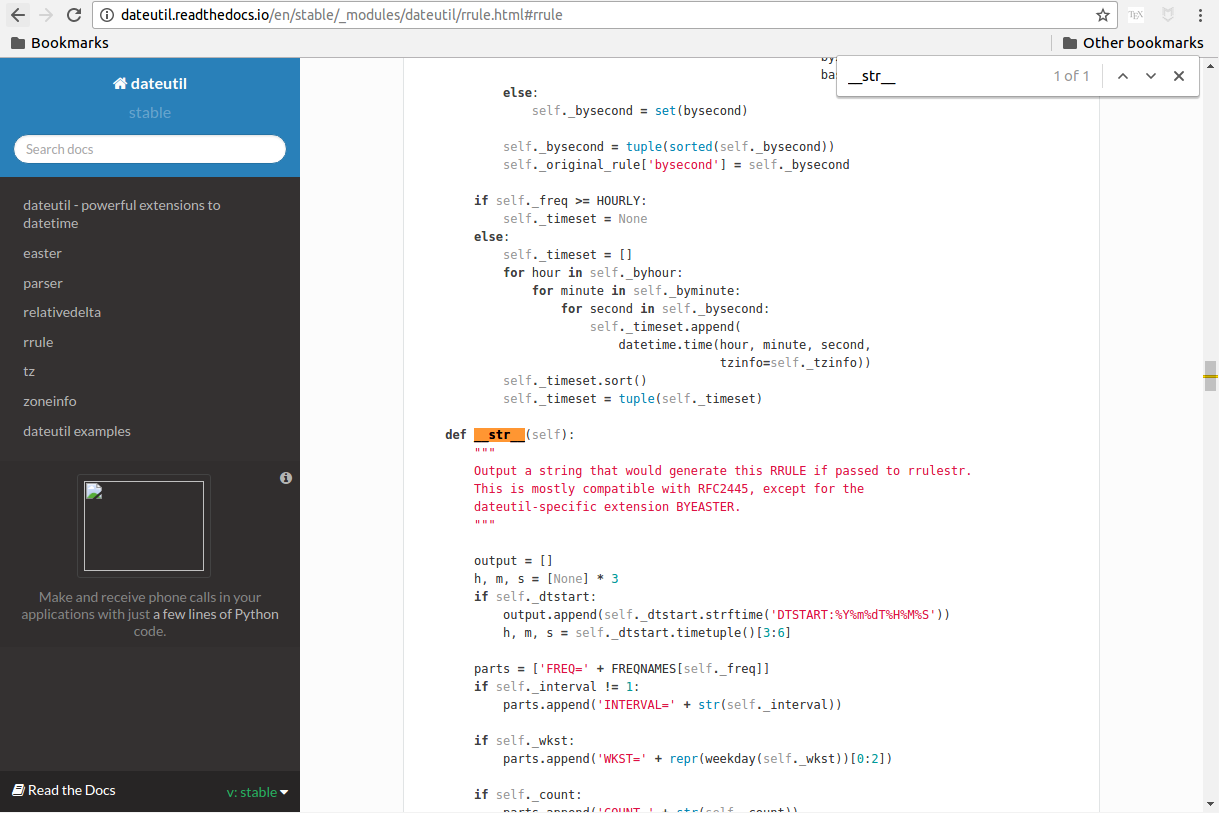The height and width of the screenshot is (813, 1219).
Task: Open the Chrome three-dot menu
Action: 1200,15
